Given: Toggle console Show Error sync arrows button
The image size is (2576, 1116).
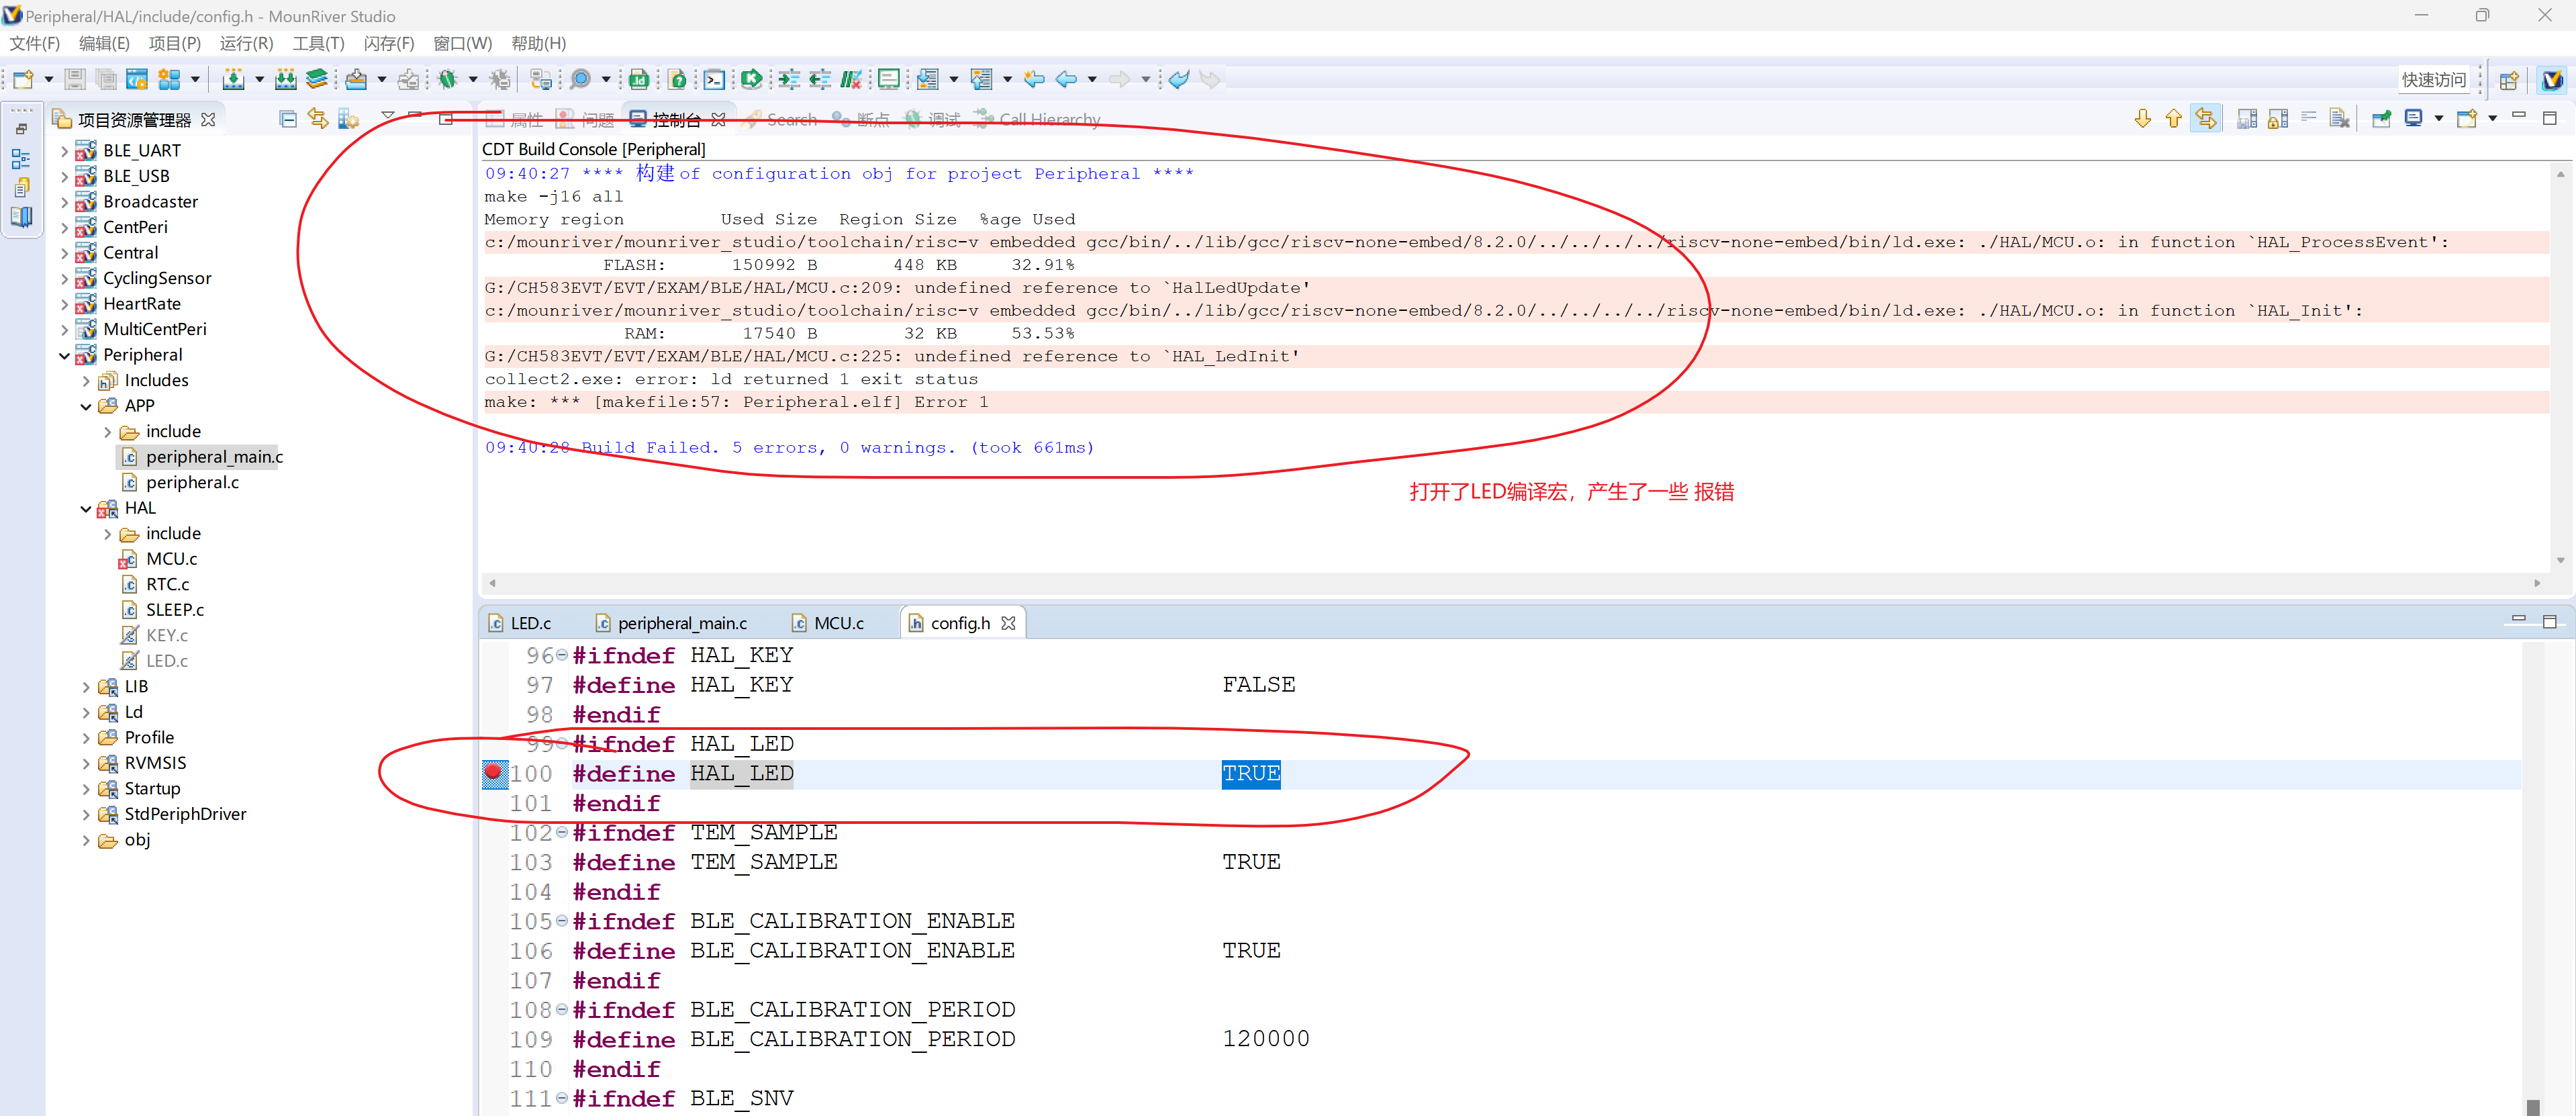Looking at the screenshot, I should [2205, 119].
